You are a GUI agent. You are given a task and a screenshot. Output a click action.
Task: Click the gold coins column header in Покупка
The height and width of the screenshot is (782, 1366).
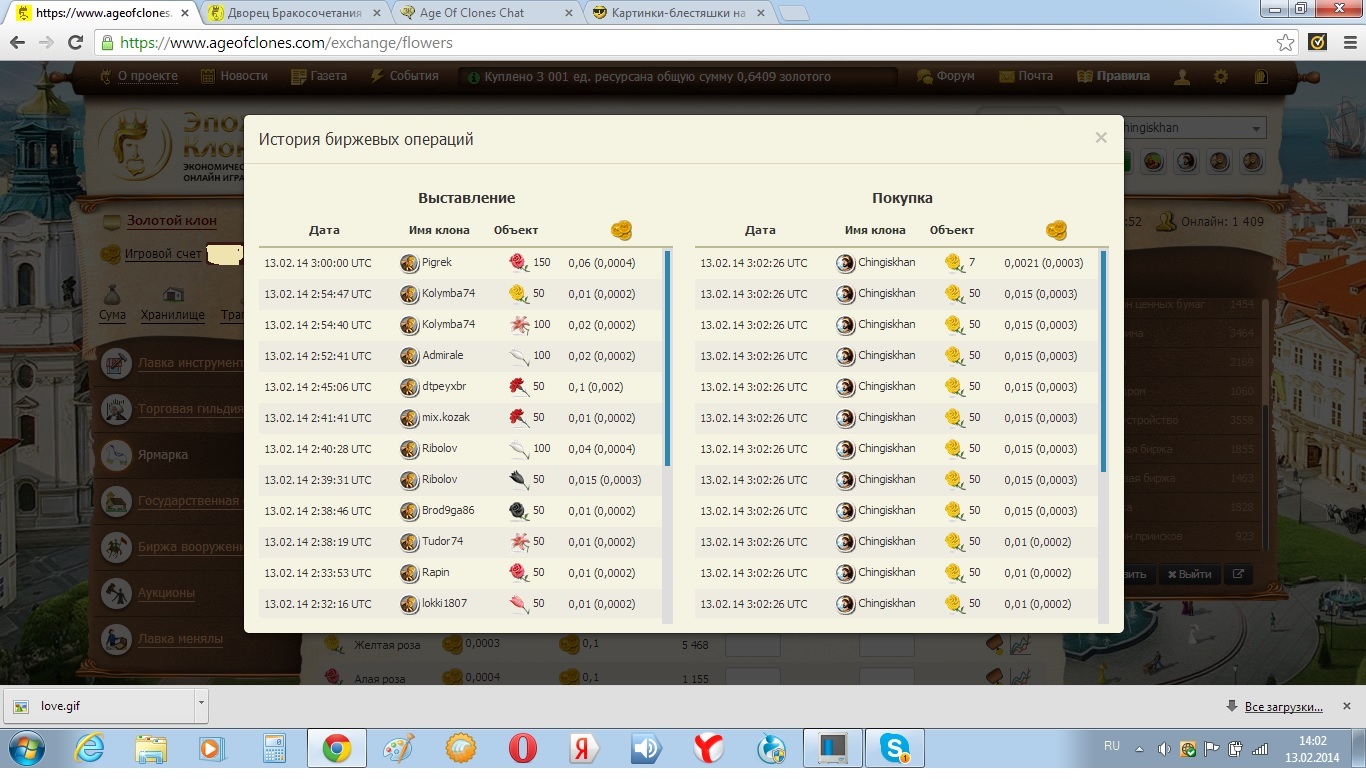coord(1056,230)
